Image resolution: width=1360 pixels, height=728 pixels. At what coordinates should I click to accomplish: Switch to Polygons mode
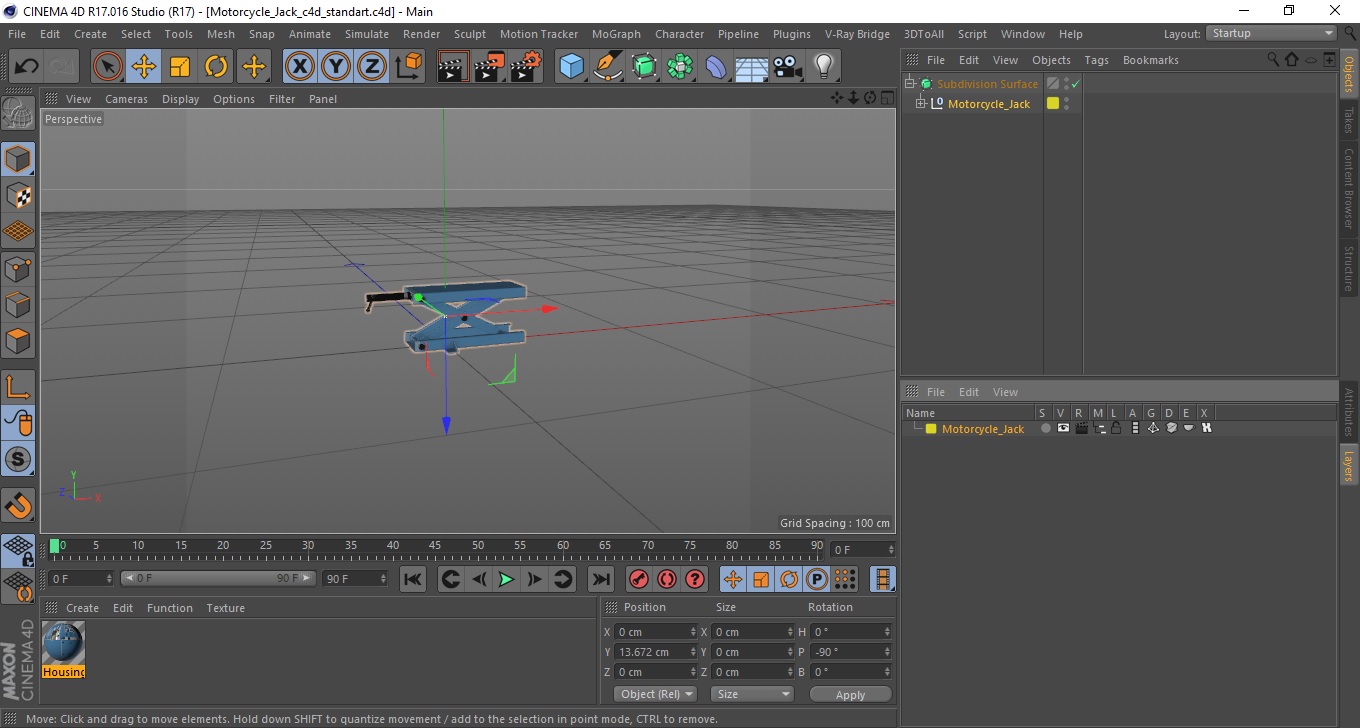click(18, 340)
